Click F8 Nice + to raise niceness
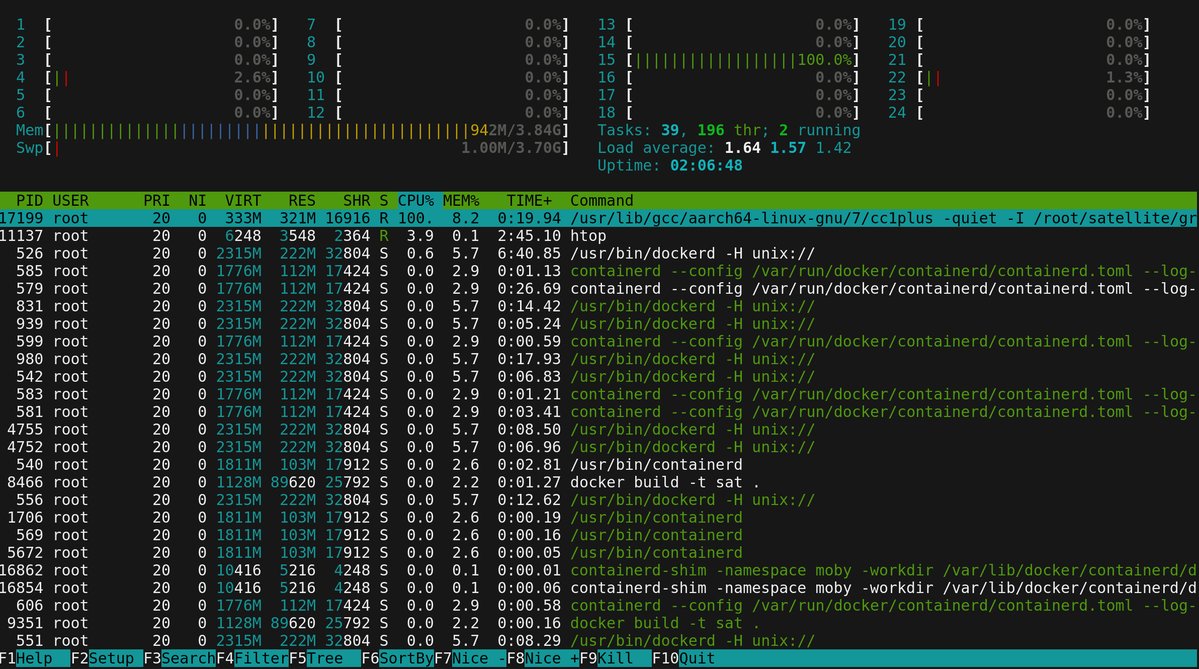The width and height of the screenshot is (1199, 669). (x=543, y=658)
